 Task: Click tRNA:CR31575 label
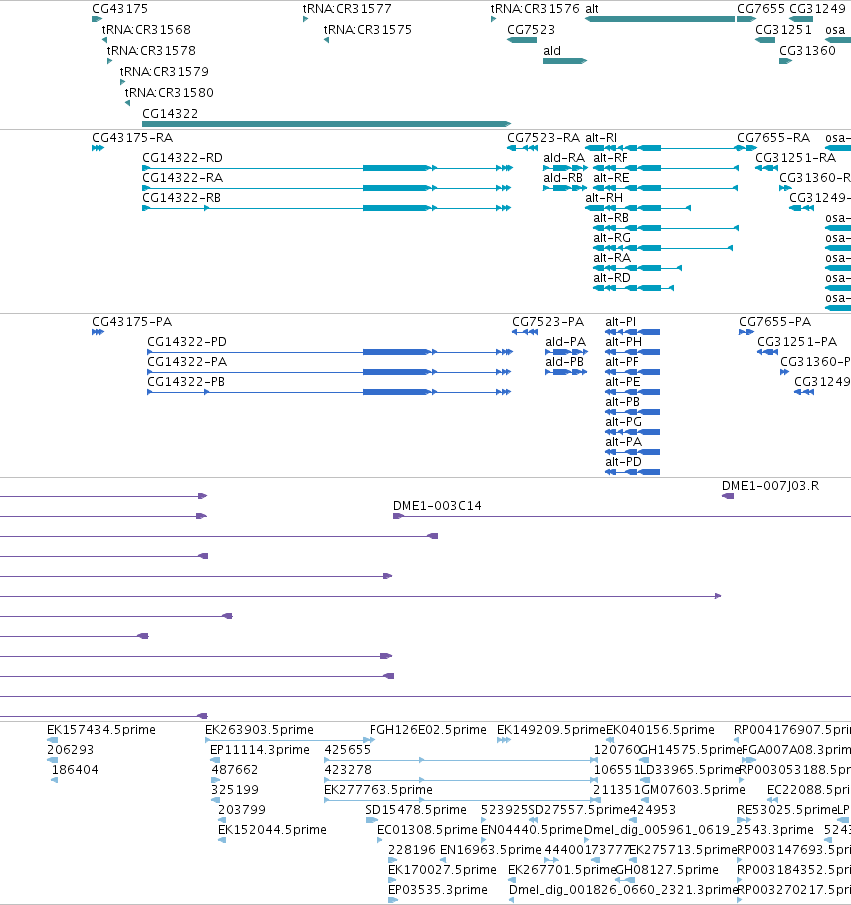[368, 29]
